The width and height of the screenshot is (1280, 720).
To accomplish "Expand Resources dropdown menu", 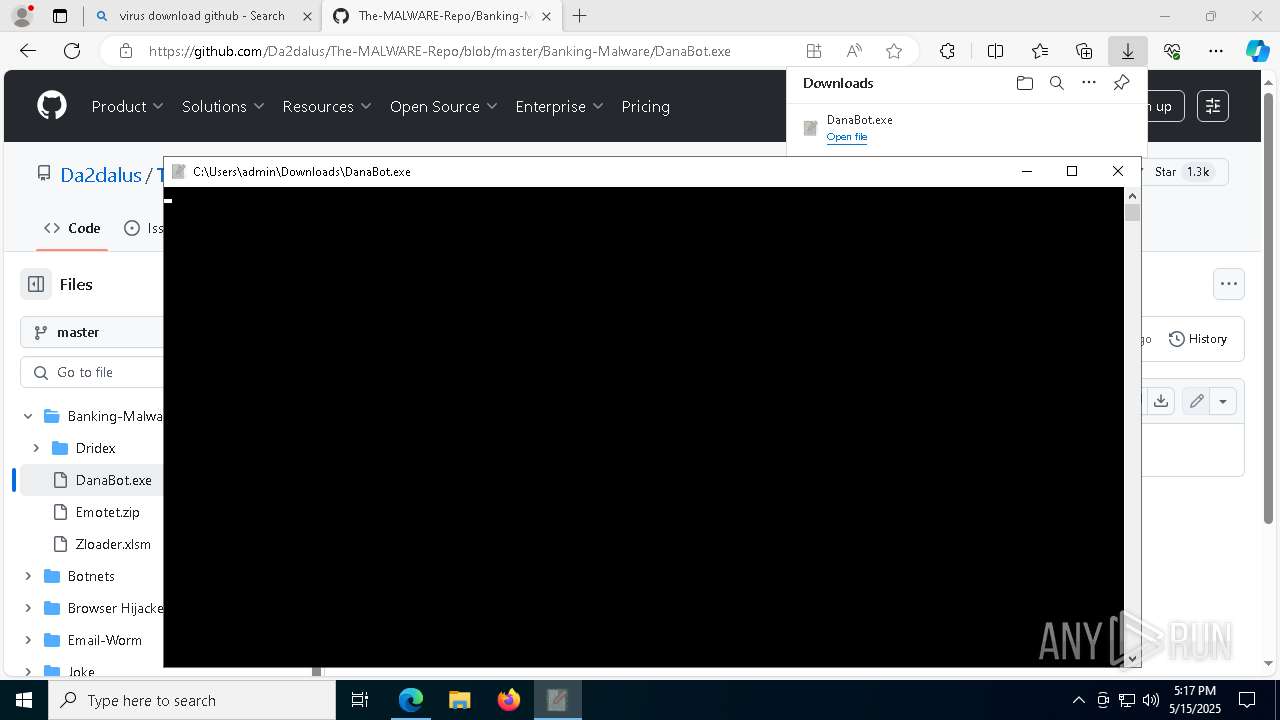I will coord(327,106).
